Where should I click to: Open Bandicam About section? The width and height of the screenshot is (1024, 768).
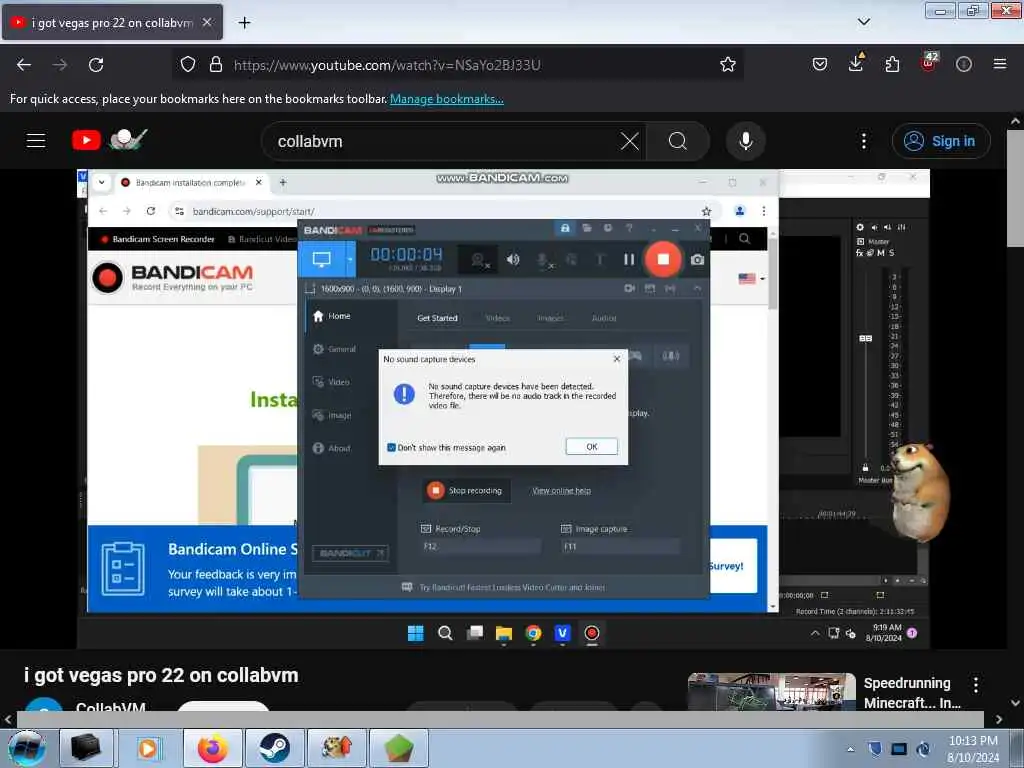332,448
